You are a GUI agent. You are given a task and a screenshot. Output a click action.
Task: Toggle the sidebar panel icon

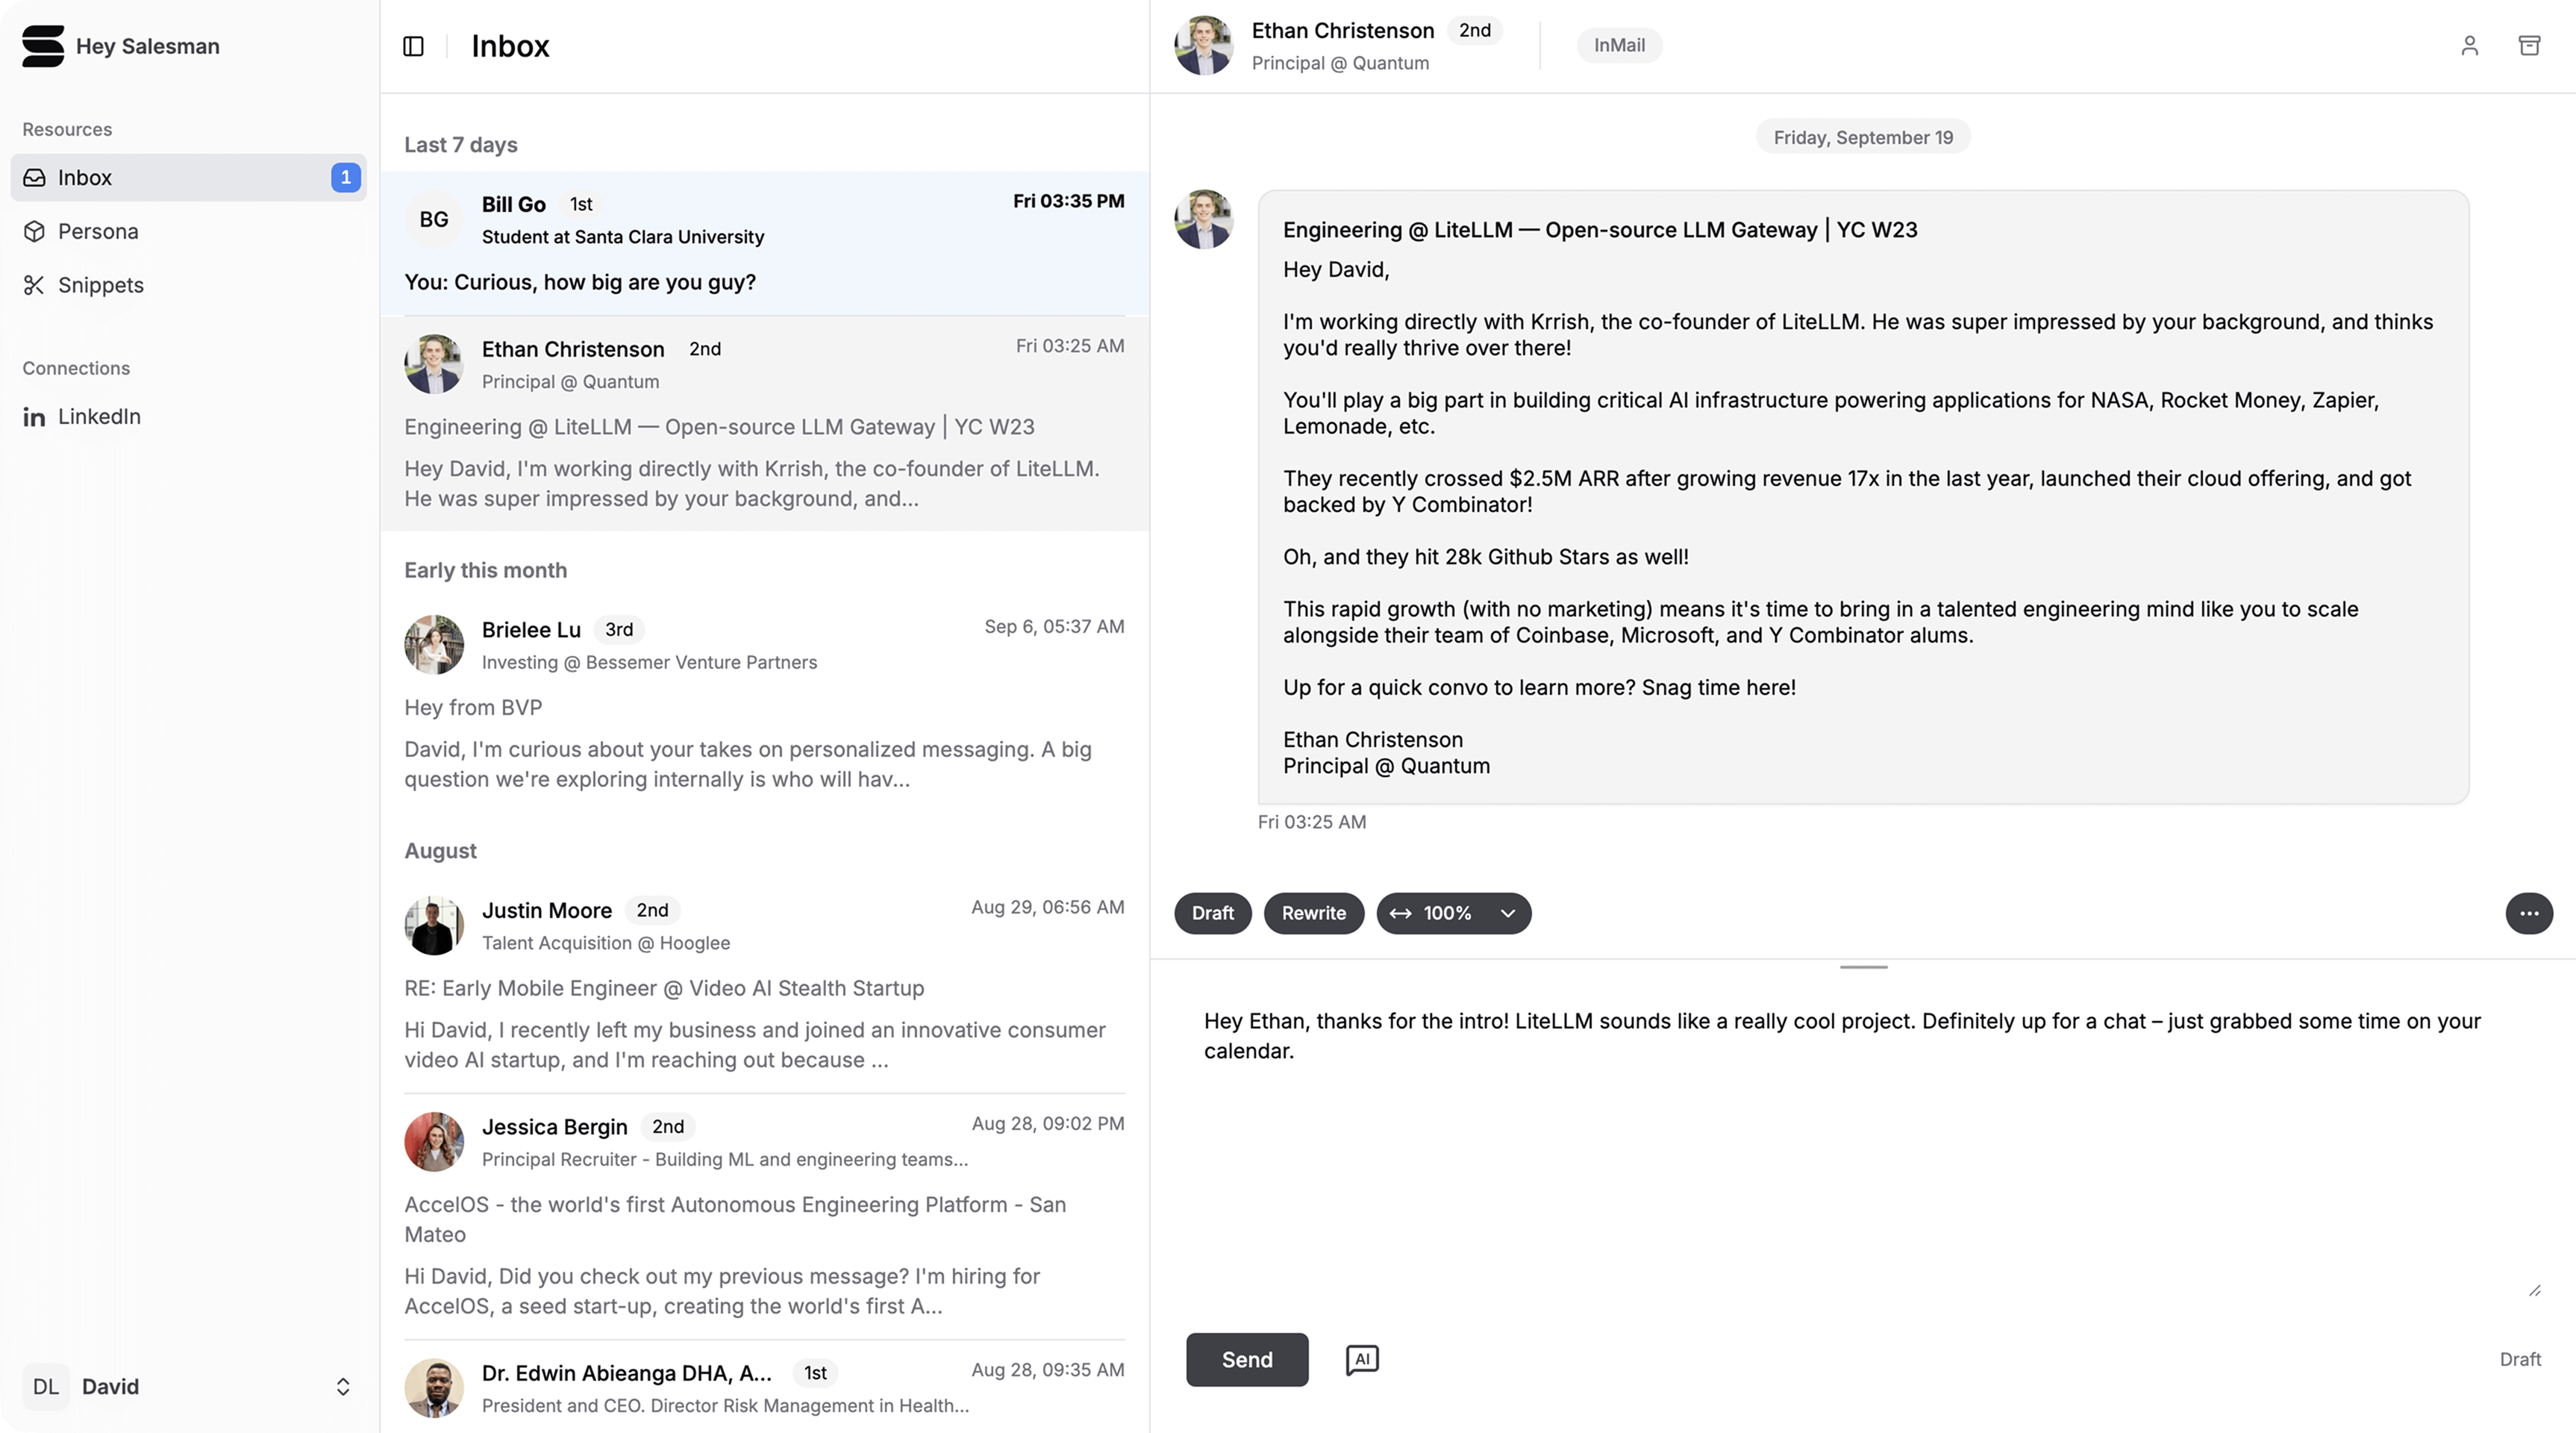coord(413,46)
